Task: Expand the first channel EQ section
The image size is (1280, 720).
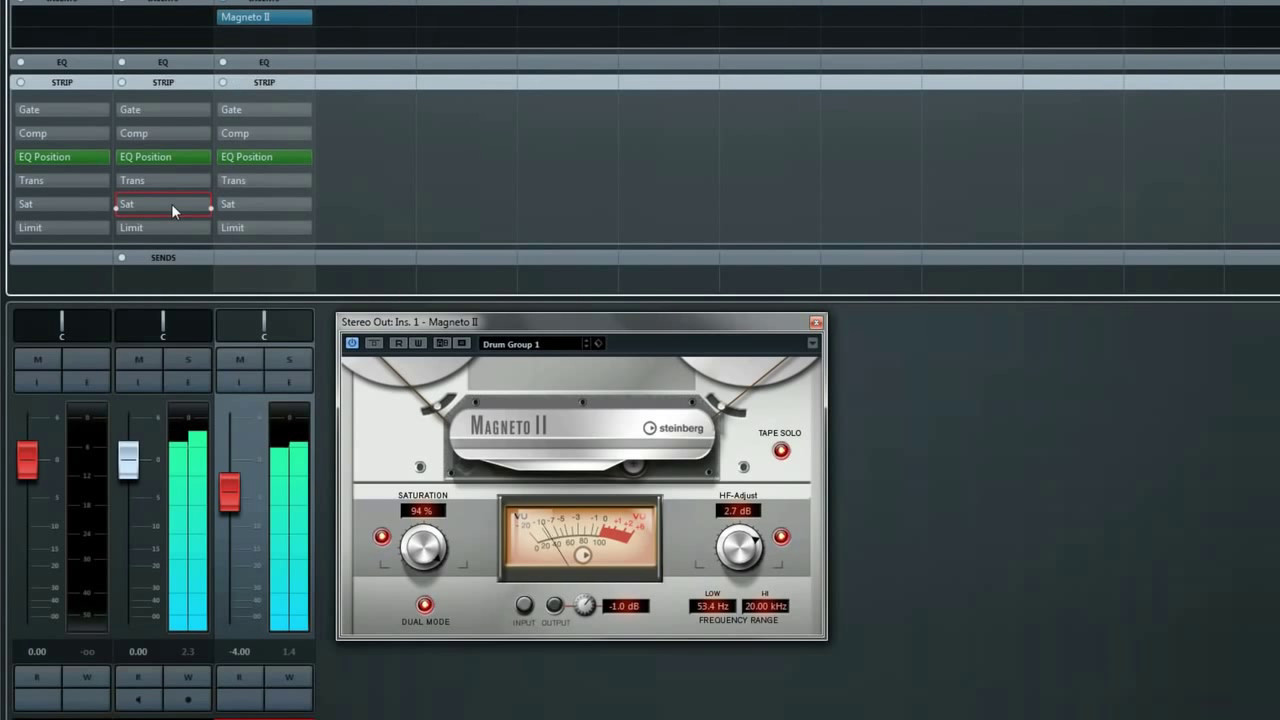Action: tap(62, 62)
